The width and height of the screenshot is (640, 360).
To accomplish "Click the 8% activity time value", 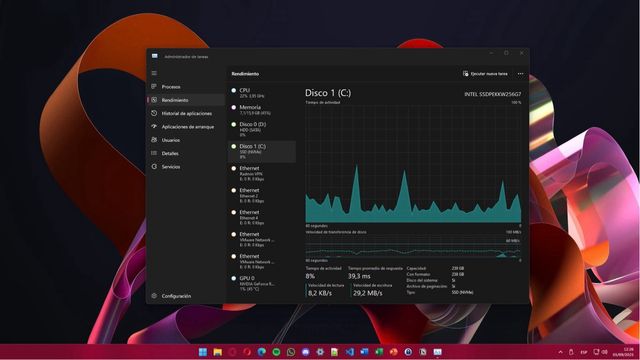I will [310, 276].
